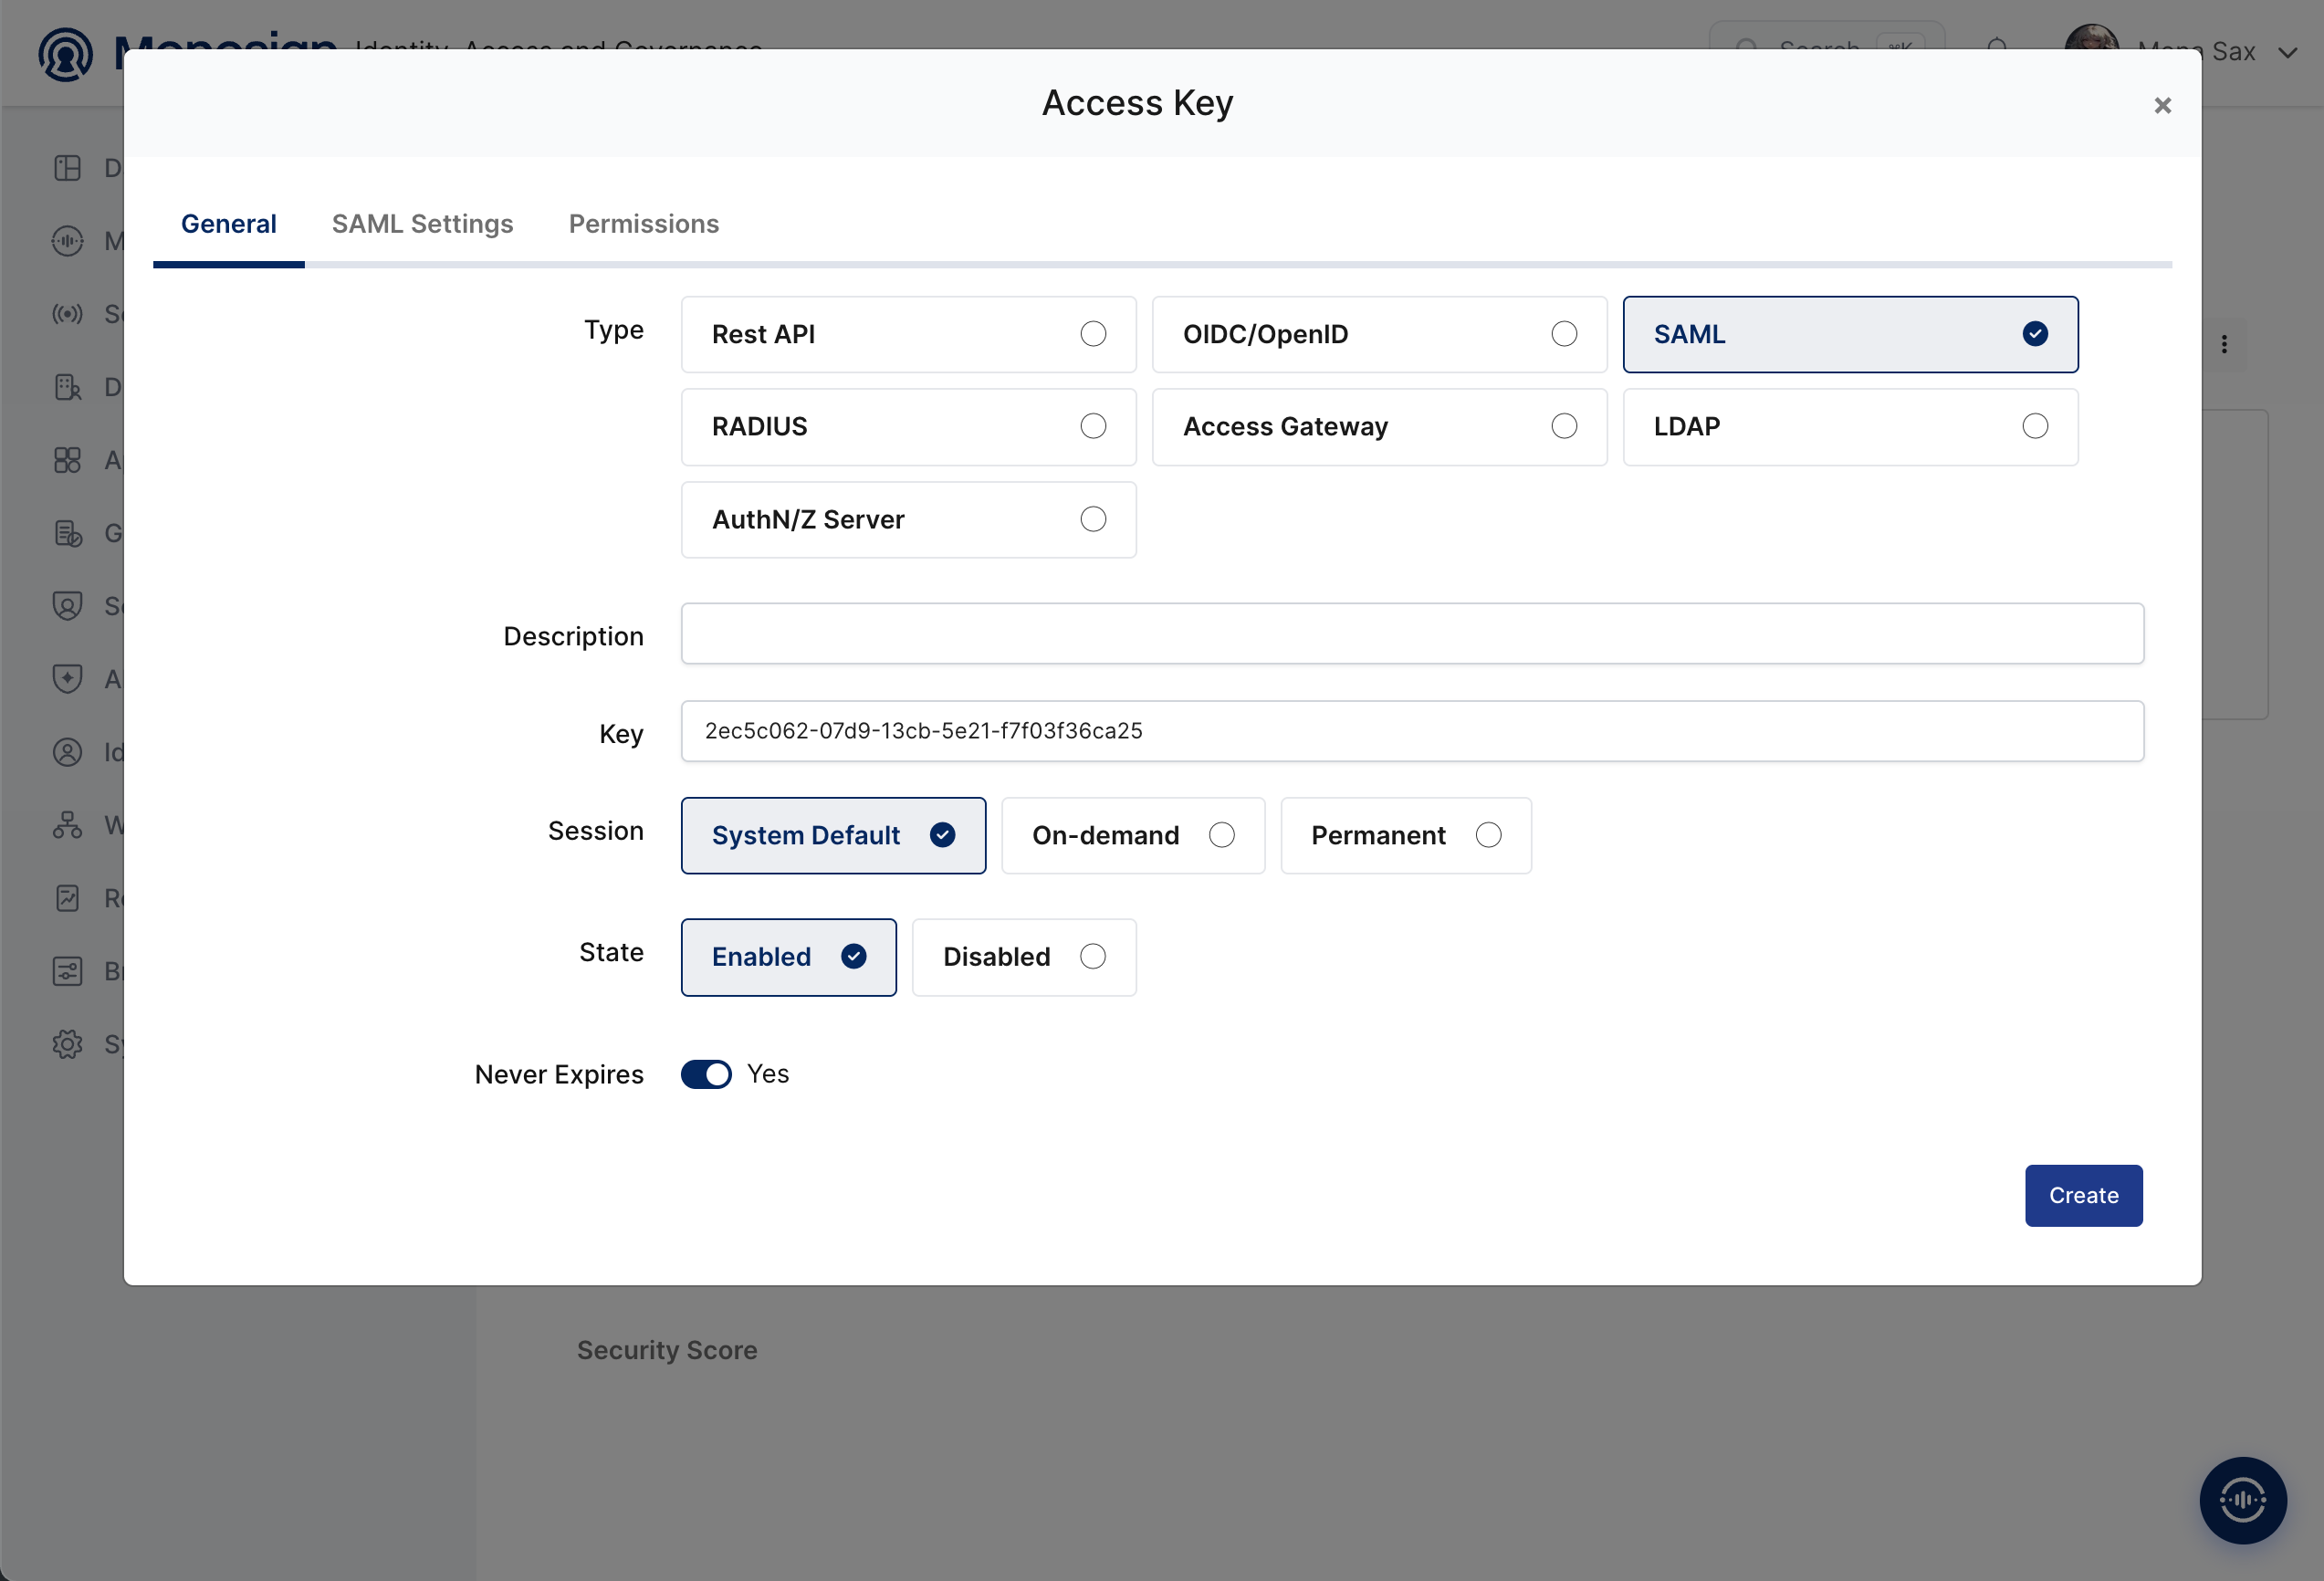
Task: Select the General tab
Action: pos(228,224)
